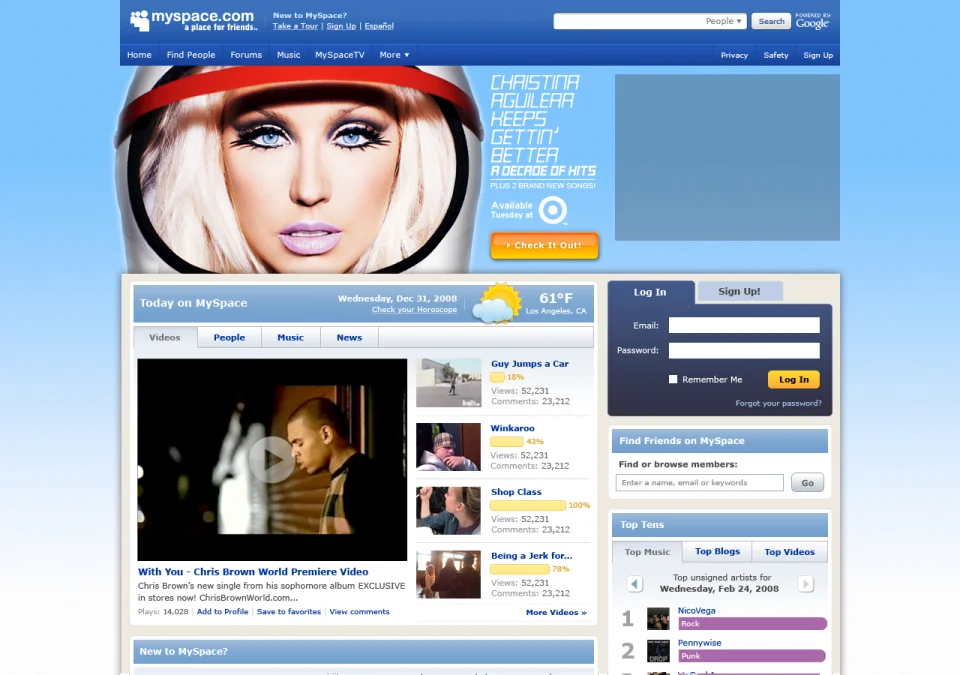The width and height of the screenshot is (960, 675).
Task: Open Find People in navigation
Action: [191, 55]
